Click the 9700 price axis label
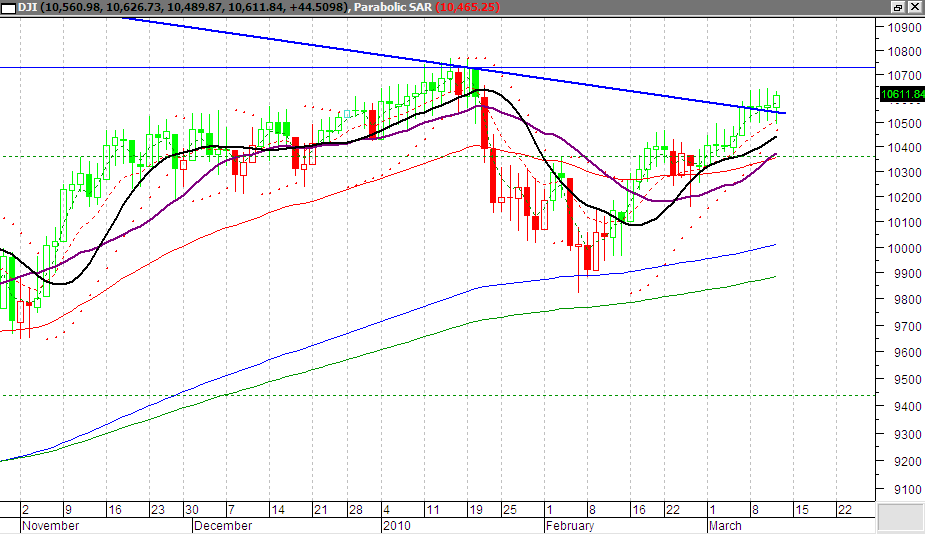The height and width of the screenshot is (534, 925). point(907,326)
